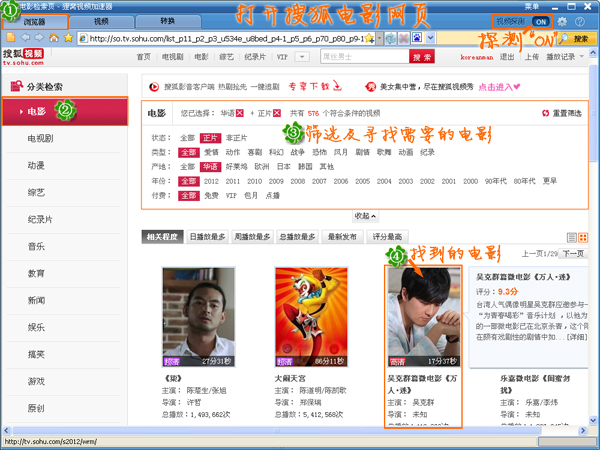Image resolution: width=600 pixels, height=450 pixels.
Task: Select 好莱坞 region filter
Action: 236,166
